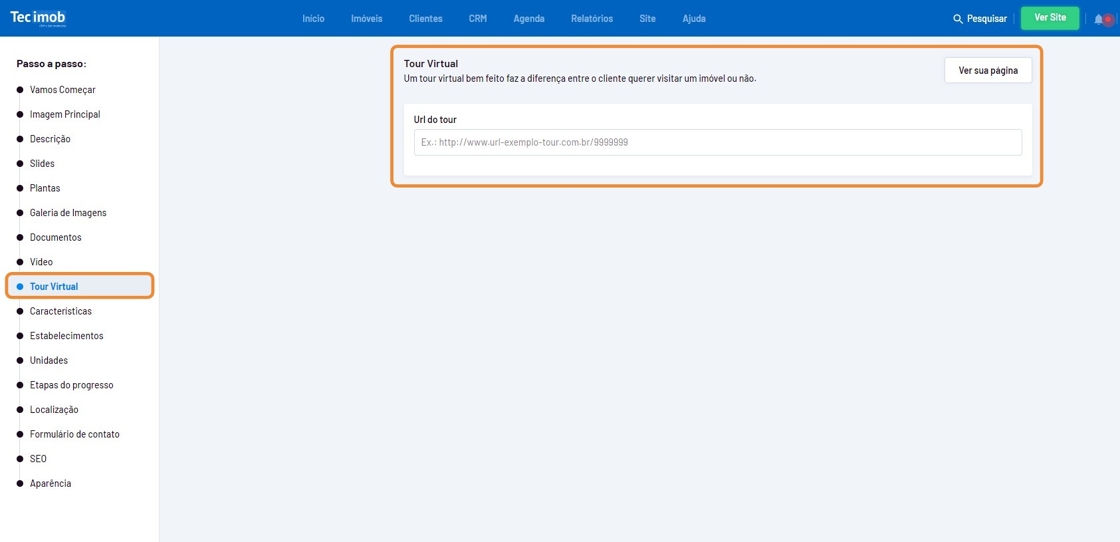Click the Url do tour input field
Viewport: 1120px width, 542px height.
coord(717,142)
